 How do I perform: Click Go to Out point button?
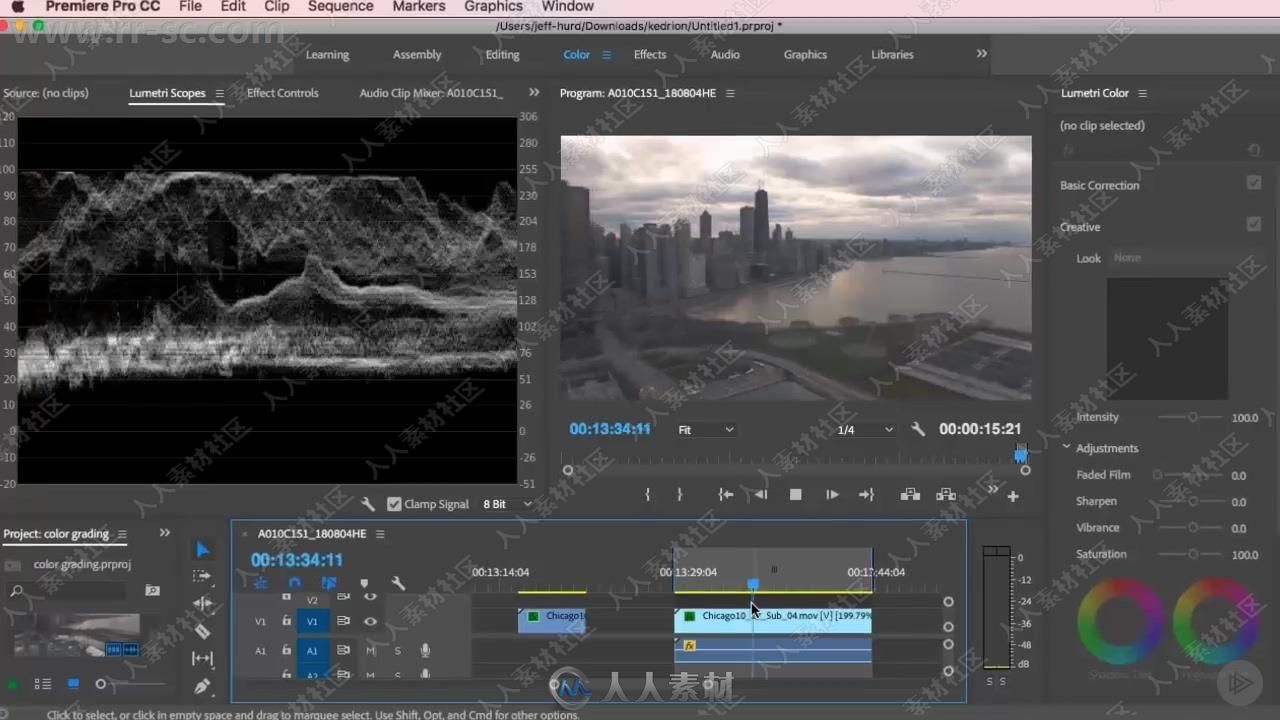[x=866, y=494]
